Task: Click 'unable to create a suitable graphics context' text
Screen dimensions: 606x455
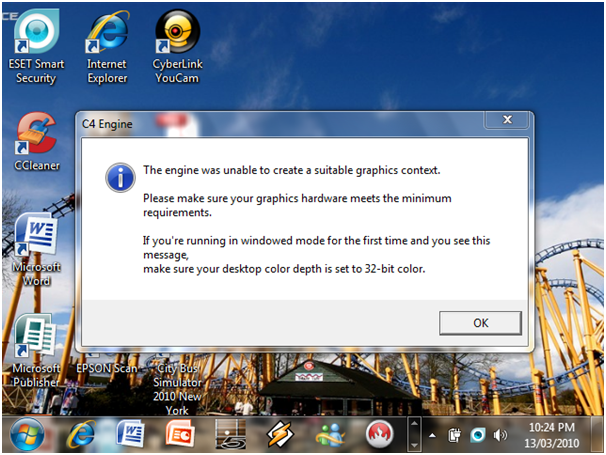Action: (x=332, y=170)
